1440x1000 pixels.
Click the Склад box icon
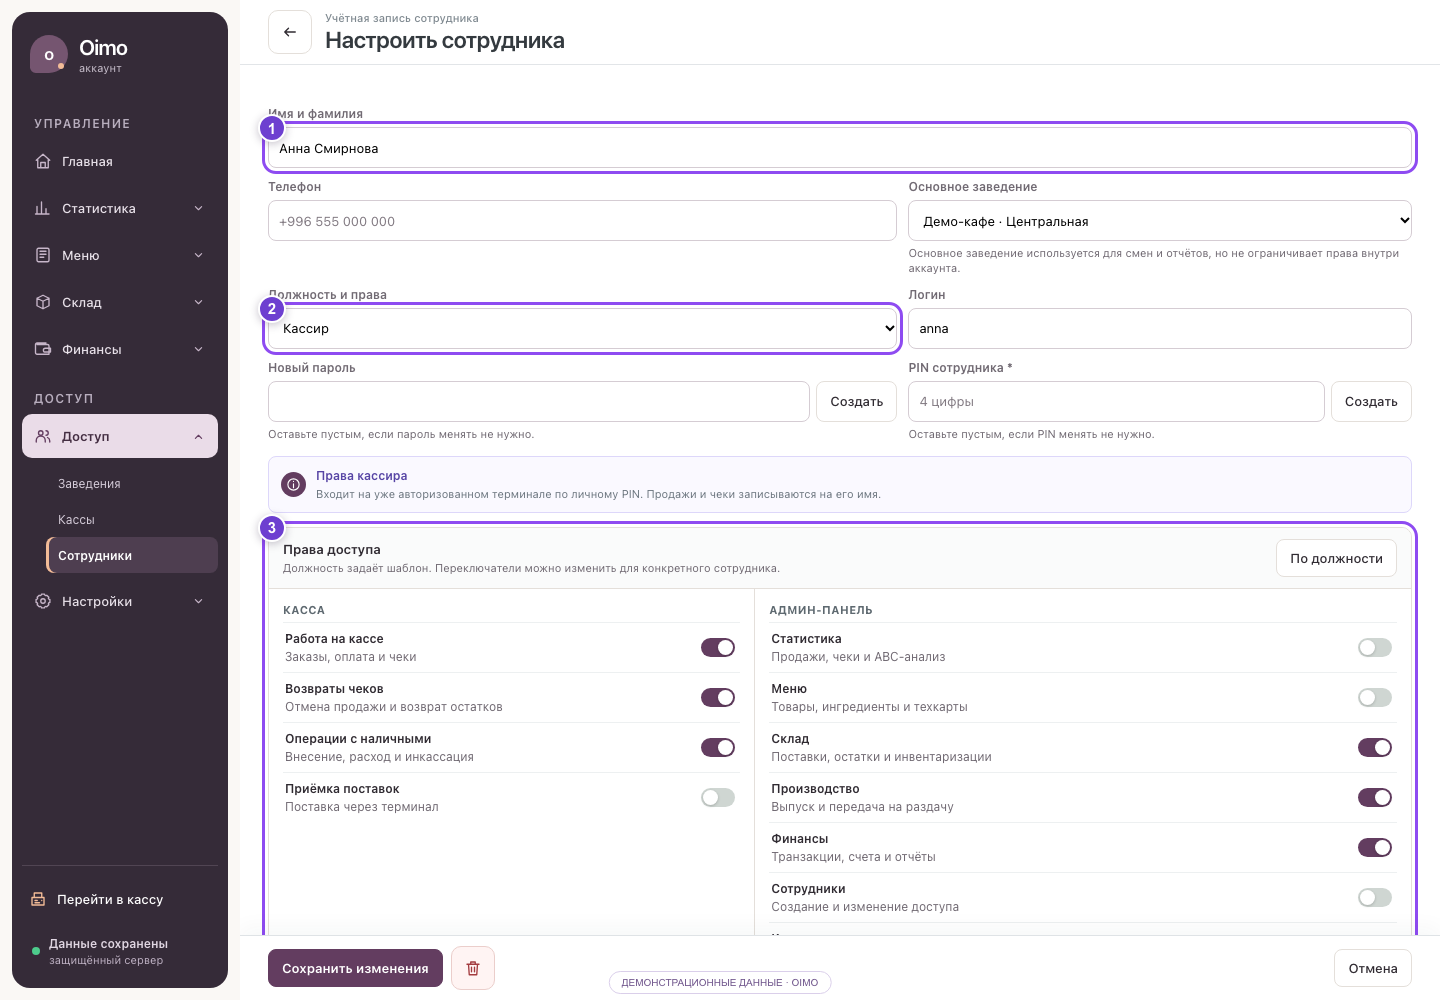pos(43,302)
